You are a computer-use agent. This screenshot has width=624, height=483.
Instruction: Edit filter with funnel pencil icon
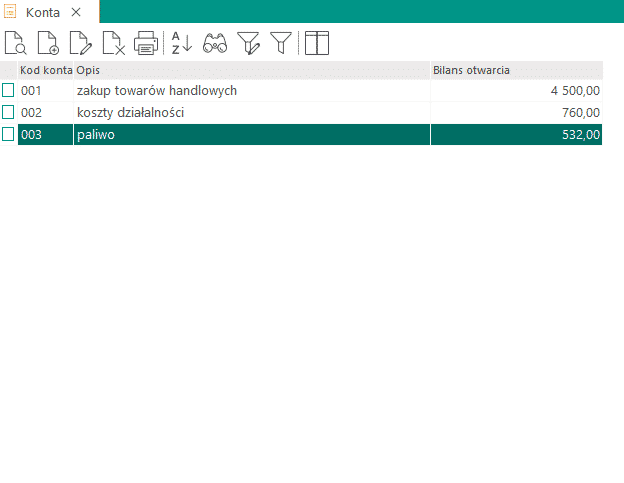(248, 43)
